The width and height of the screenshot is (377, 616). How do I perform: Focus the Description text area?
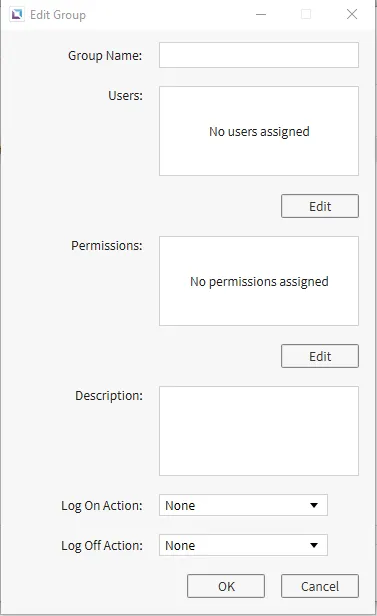point(259,431)
